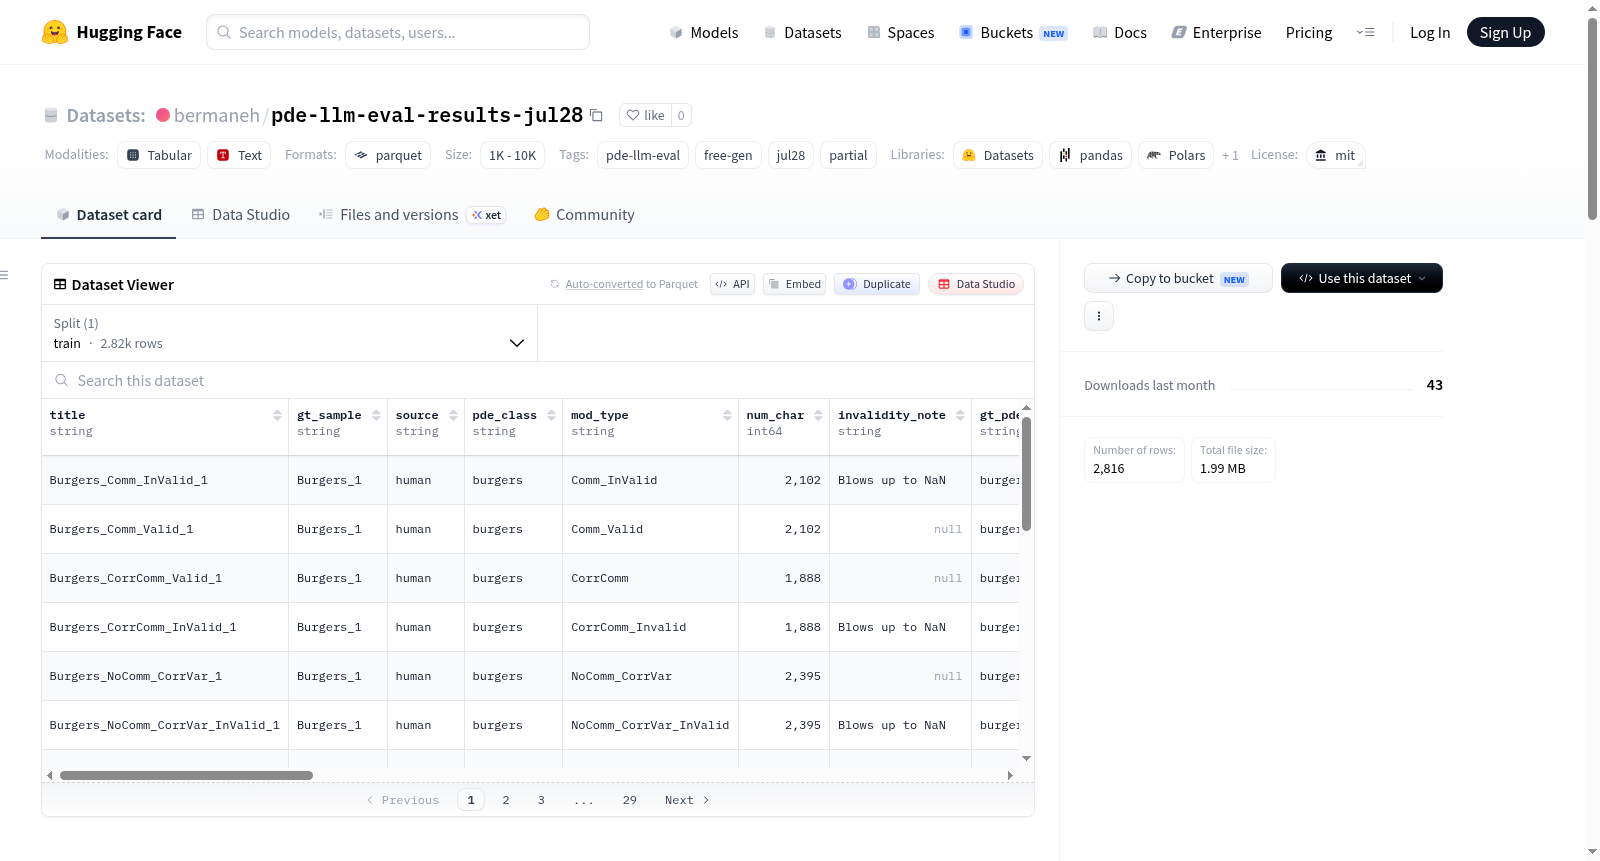Click the Polars library tag
Screen dimensions: 1600x861
1176,155
